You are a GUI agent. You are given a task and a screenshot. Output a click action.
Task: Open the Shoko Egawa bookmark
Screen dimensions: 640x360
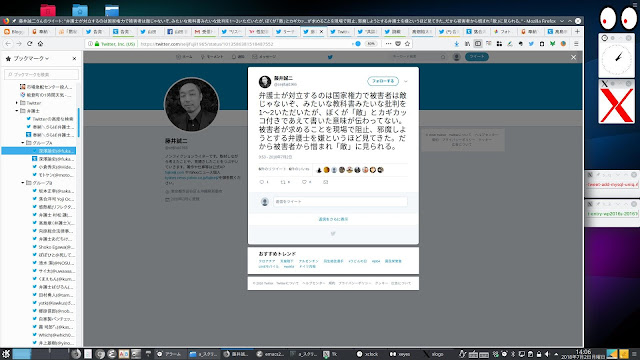pos(53,247)
